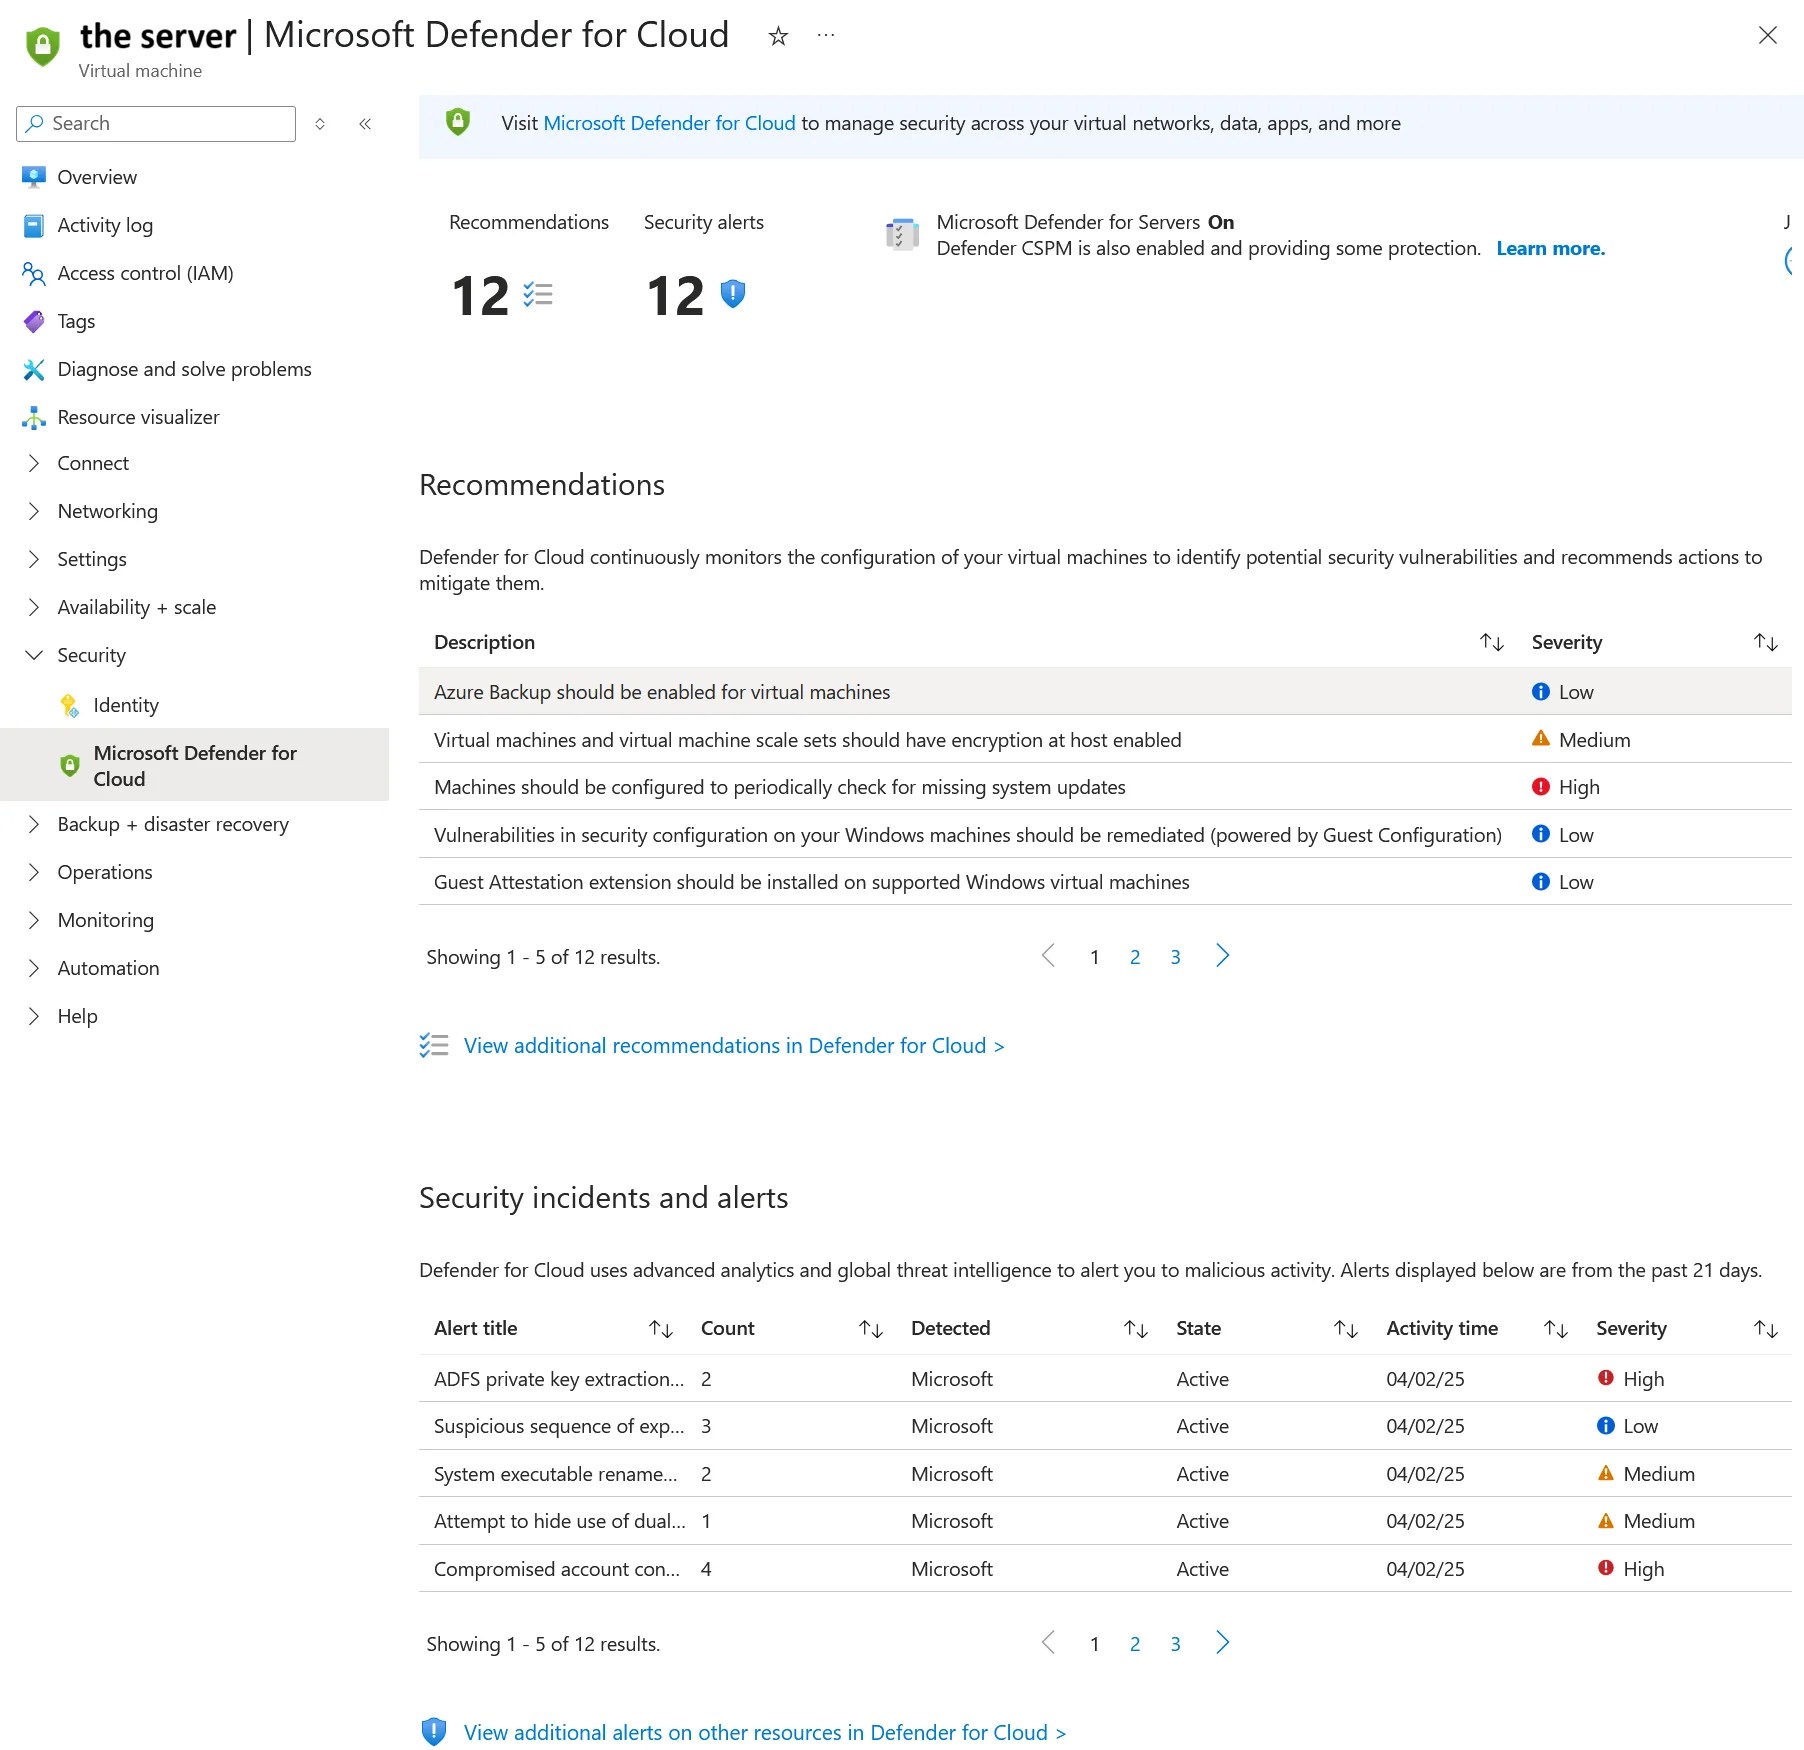Screen dimensions: 1804x1750
Task: Sort alerts by Detected column
Action: [1136, 1329]
